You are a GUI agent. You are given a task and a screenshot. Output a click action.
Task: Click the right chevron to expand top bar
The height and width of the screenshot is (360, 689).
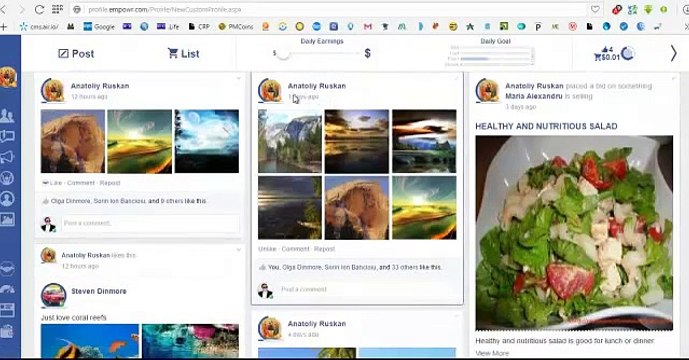(673, 54)
